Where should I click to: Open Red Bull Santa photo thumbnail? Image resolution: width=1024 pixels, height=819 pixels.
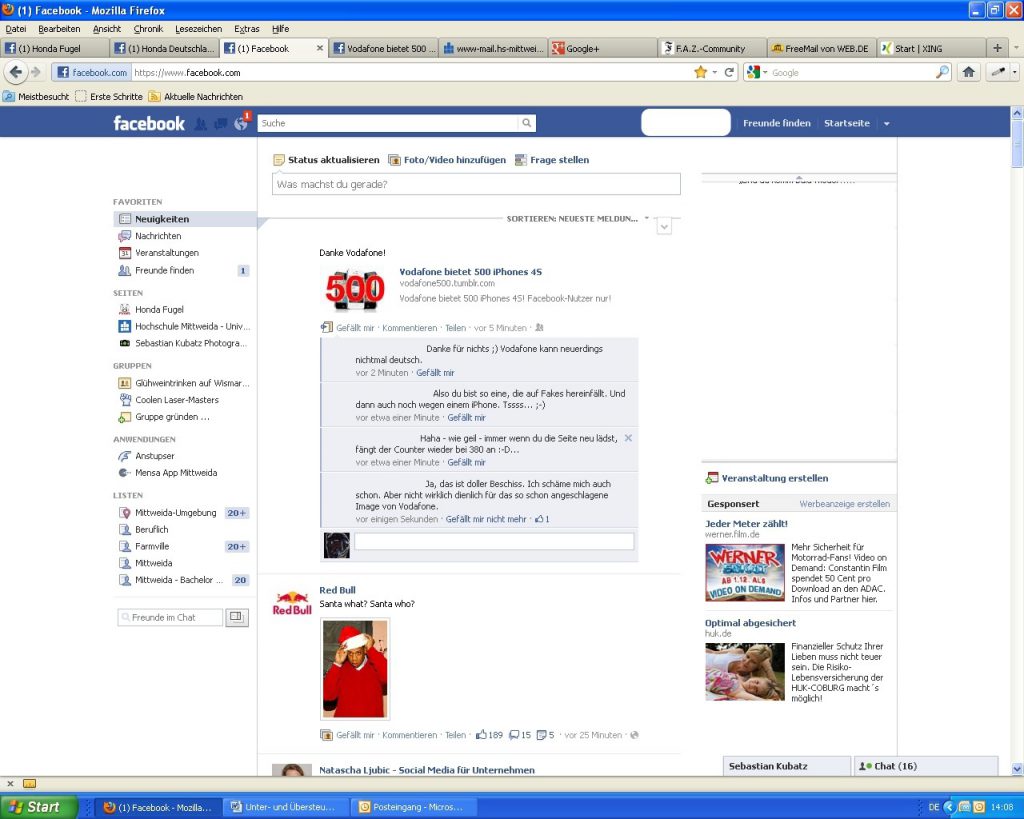coord(355,668)
